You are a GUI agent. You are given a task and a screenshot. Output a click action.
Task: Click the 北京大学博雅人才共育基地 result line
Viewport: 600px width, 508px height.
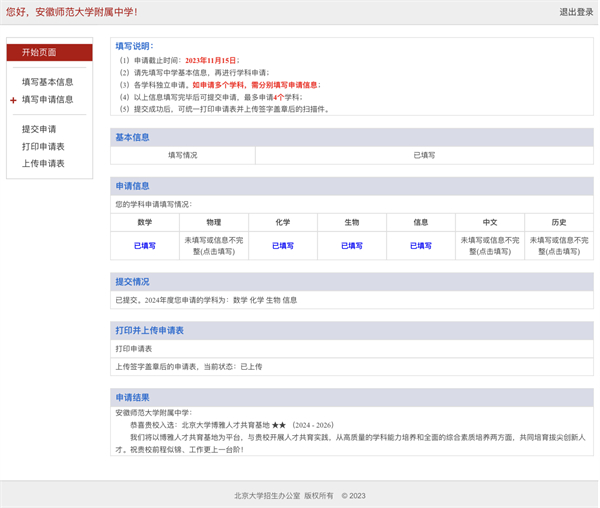[x=232, y=425]
